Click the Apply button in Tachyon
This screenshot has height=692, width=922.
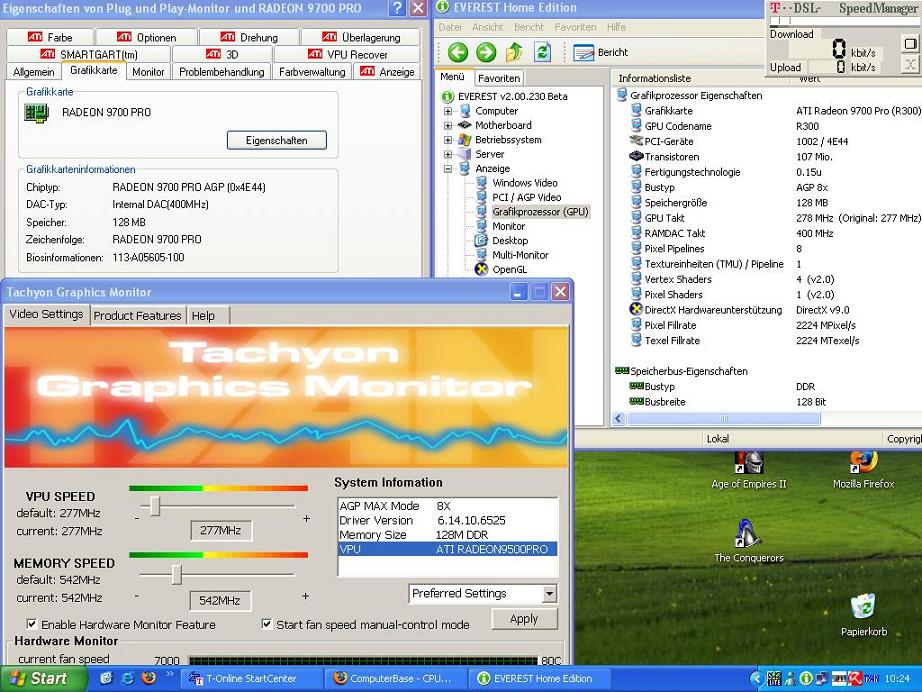[x=524, y=619]
